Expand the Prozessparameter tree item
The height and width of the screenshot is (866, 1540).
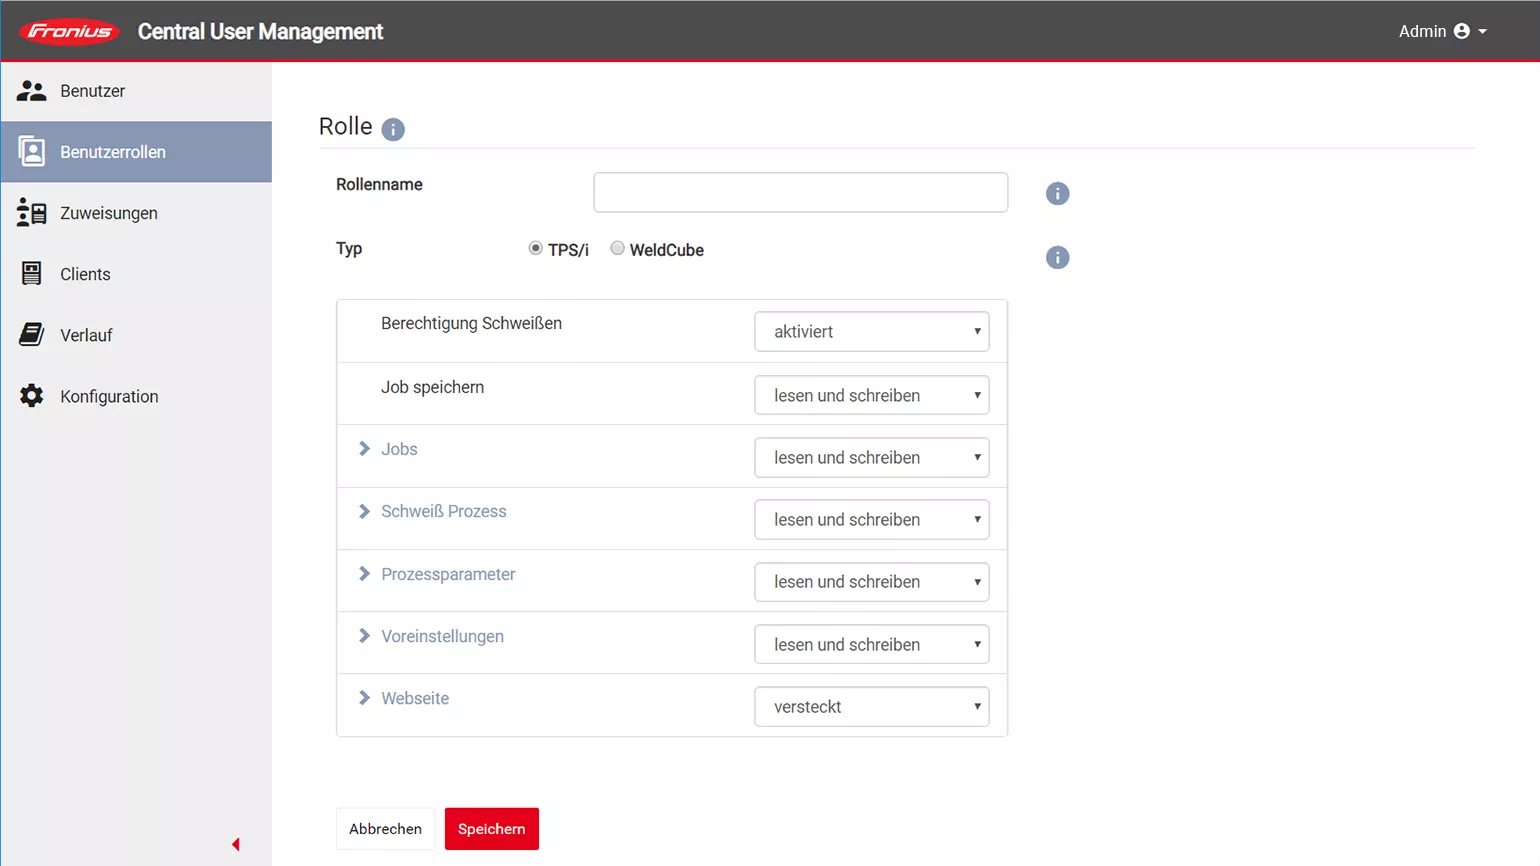tap(365, 574)
